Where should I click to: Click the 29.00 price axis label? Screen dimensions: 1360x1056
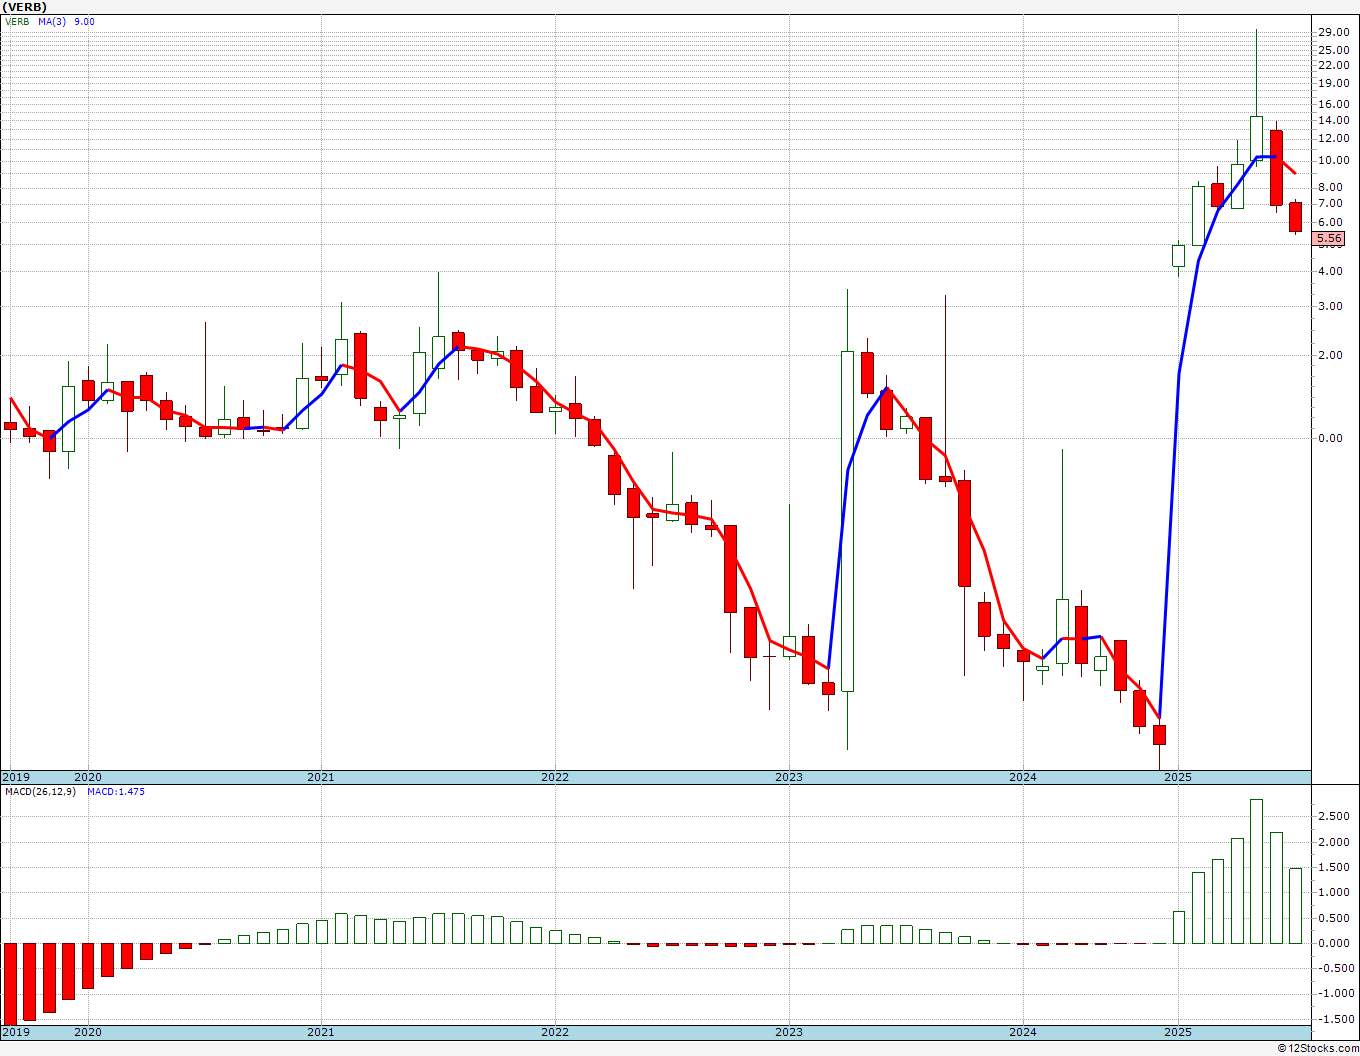1334,32
